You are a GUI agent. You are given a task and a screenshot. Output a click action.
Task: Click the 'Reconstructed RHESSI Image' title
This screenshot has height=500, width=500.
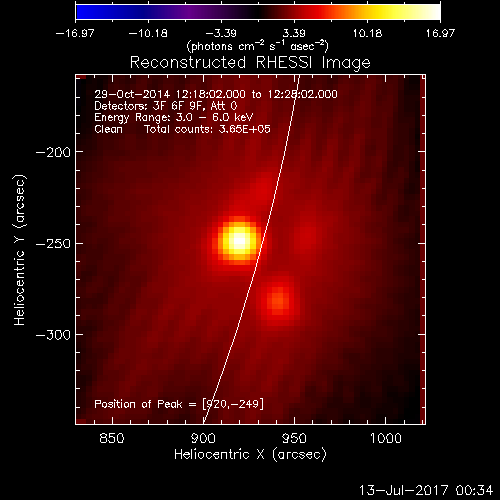pyautogui.click(x=250, y=63)
